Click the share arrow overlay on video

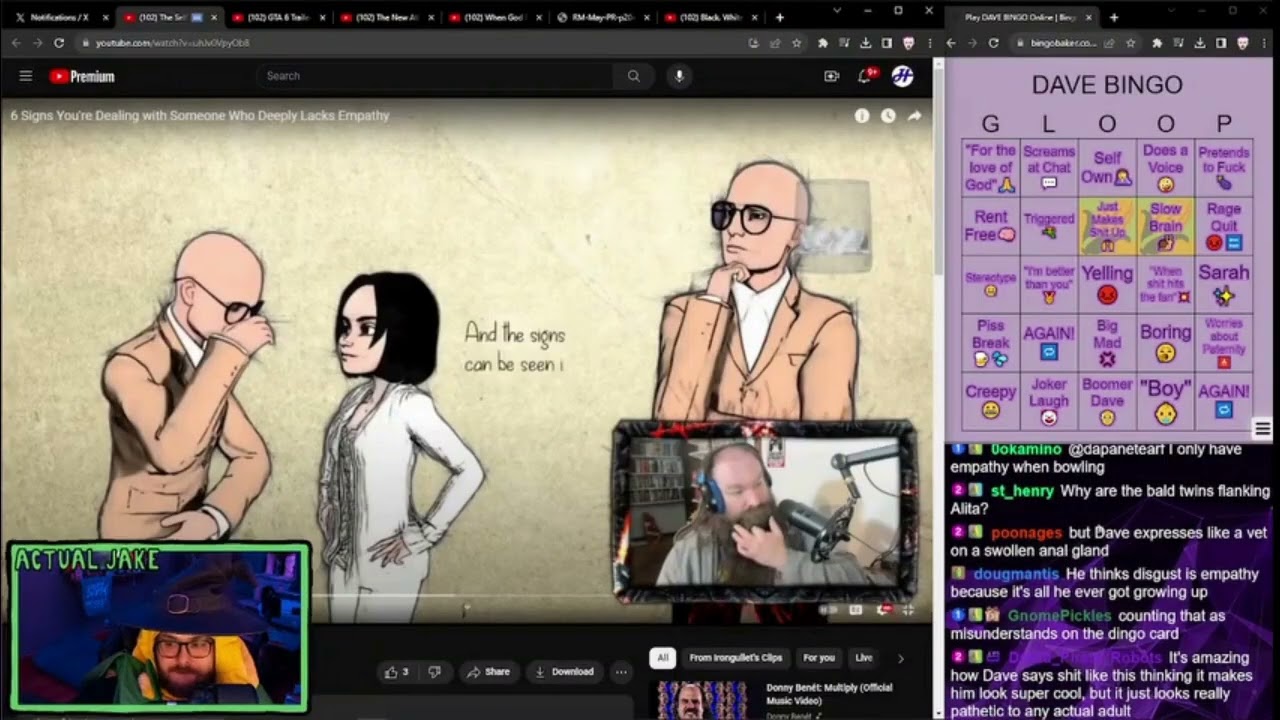click(x=914, y=116)
